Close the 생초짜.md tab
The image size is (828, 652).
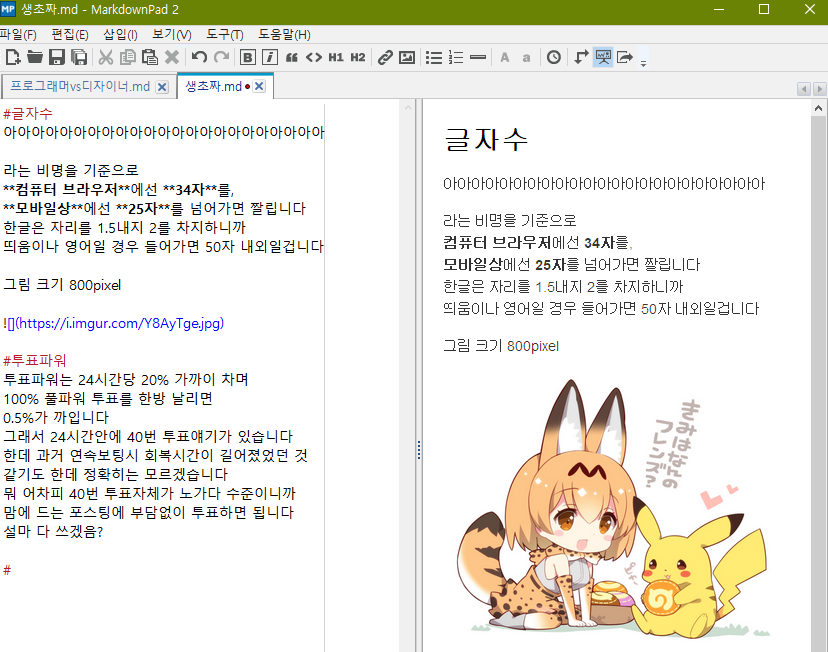click(x=259, y=87)
